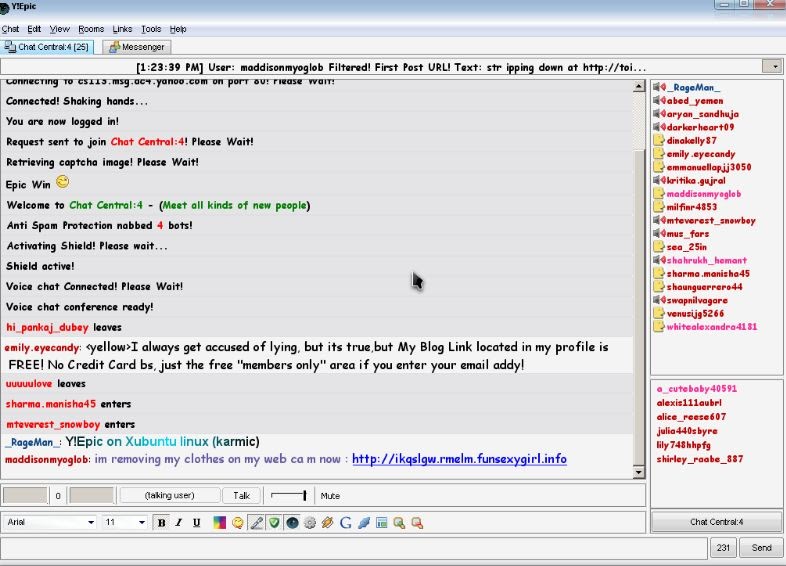Open the text color palette
Viewport: 786px width, 566px height.
pos(220,523)
